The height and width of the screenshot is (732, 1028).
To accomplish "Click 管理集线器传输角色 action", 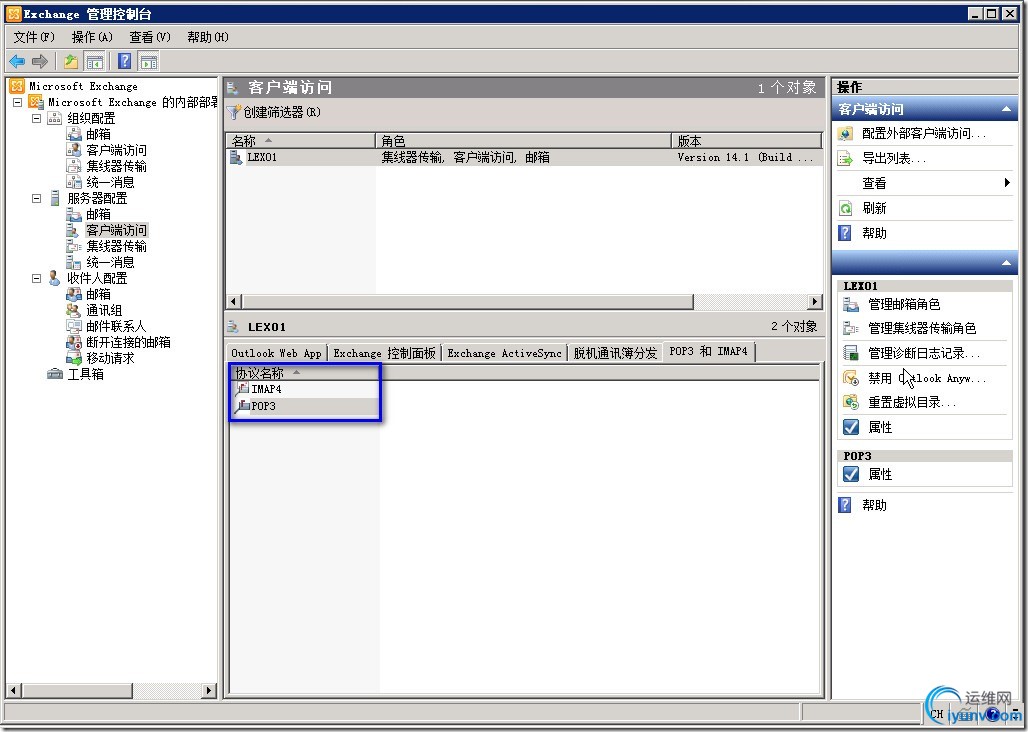I will tap(922, 328).
